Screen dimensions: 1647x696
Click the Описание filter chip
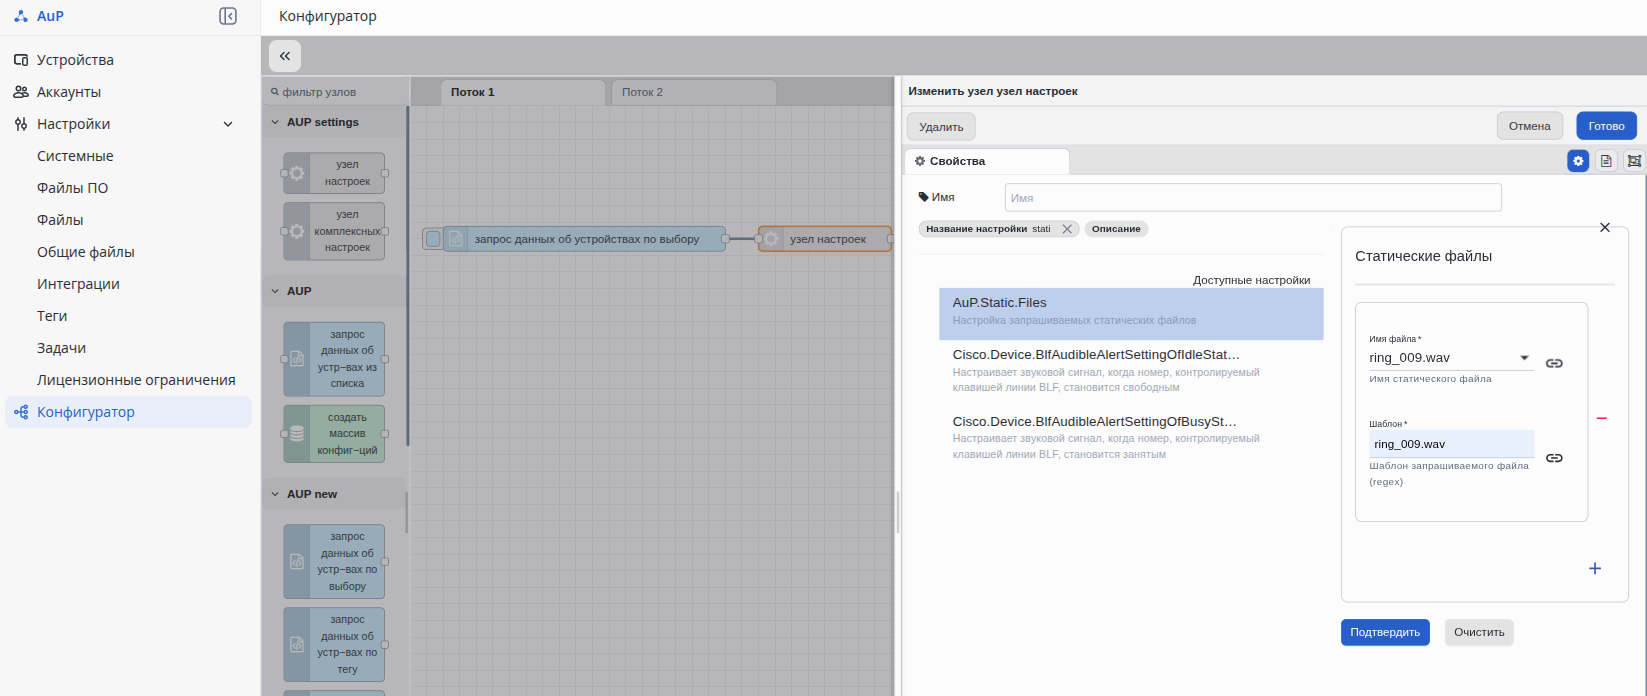pyautogui.click(x=1116, y=229)
